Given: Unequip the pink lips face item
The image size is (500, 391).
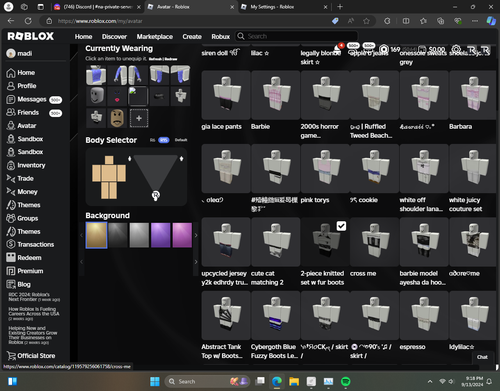Looking at the screenshot, I should (117, 96).
